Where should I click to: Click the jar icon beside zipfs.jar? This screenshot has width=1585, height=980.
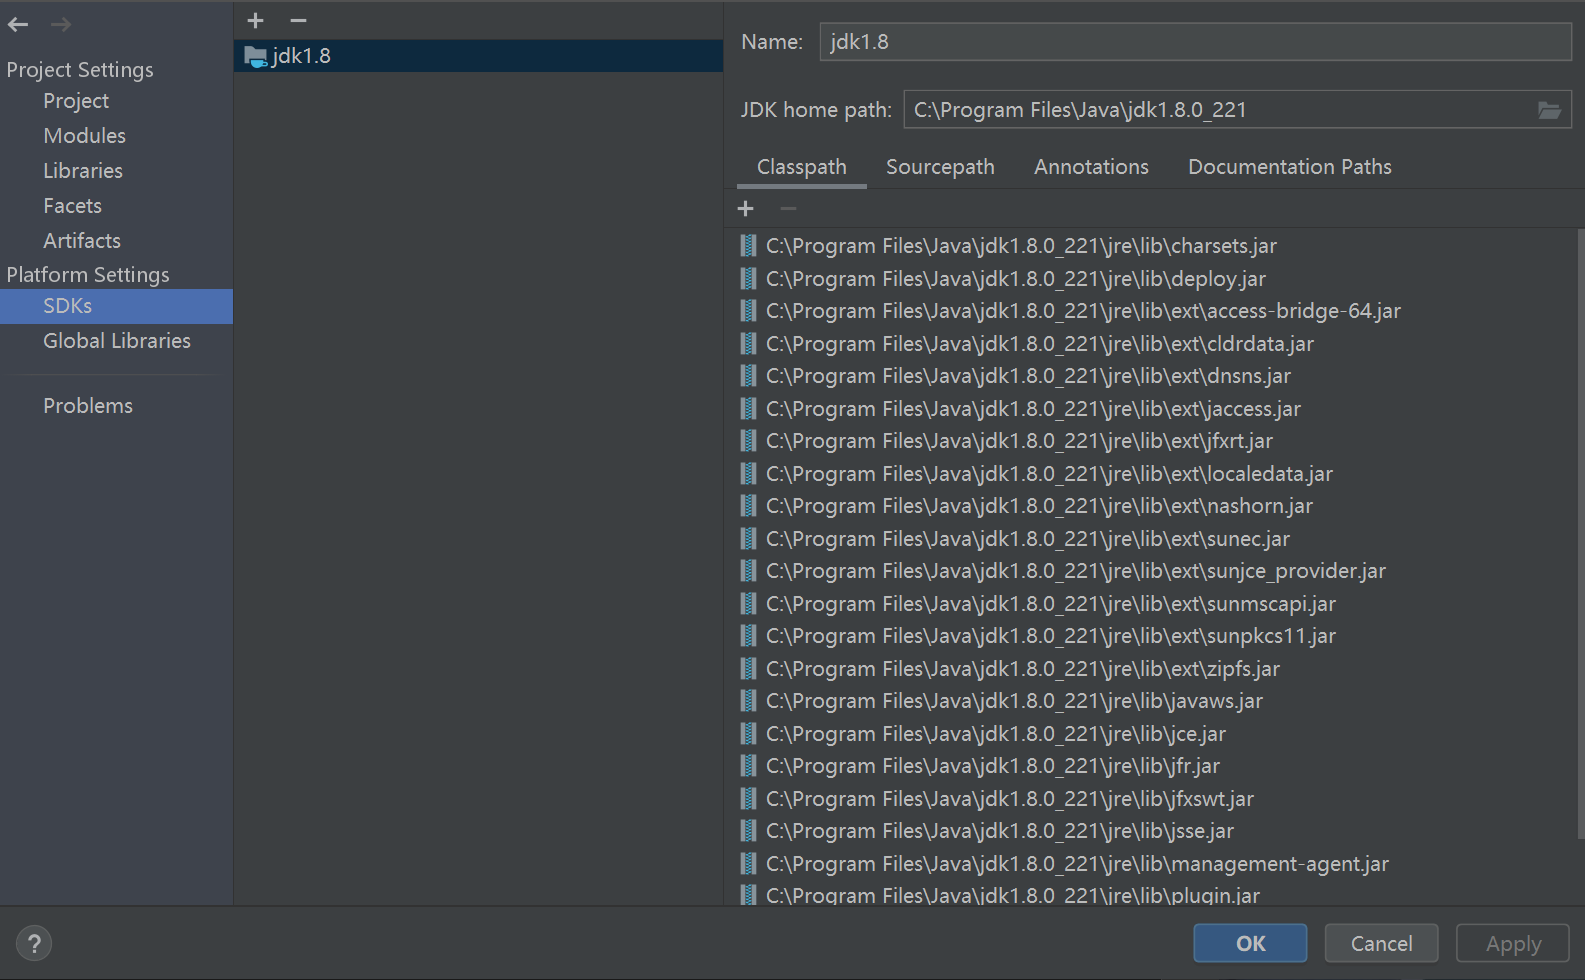[748, 668]
